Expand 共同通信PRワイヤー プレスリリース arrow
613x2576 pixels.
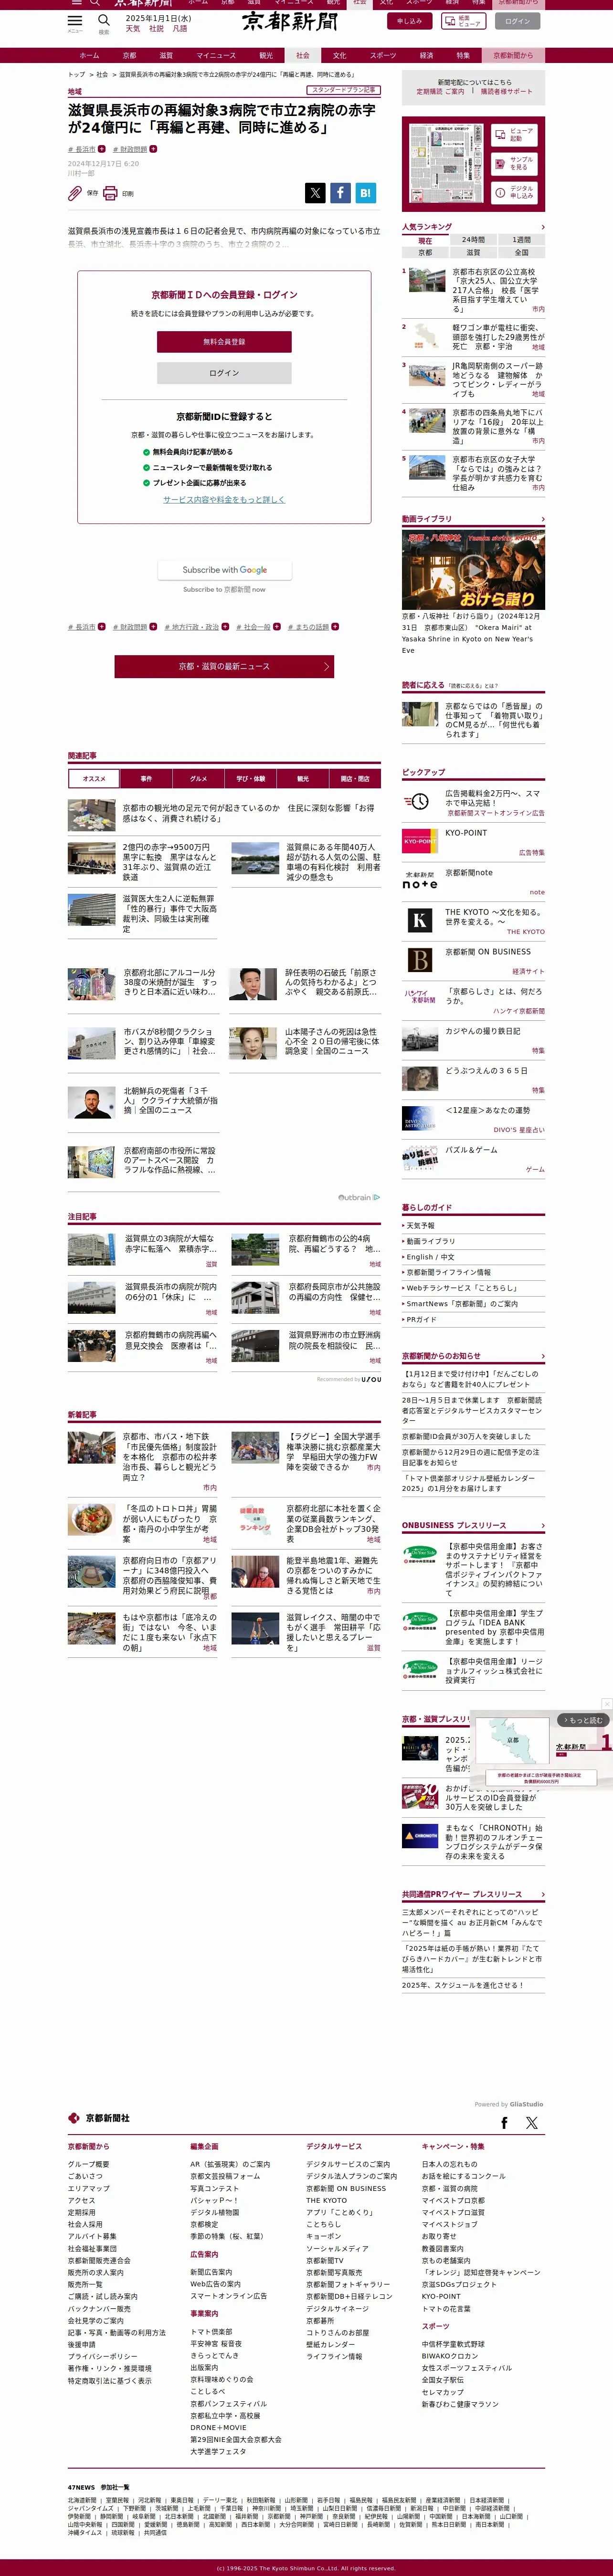click(x=542, y=1894)
